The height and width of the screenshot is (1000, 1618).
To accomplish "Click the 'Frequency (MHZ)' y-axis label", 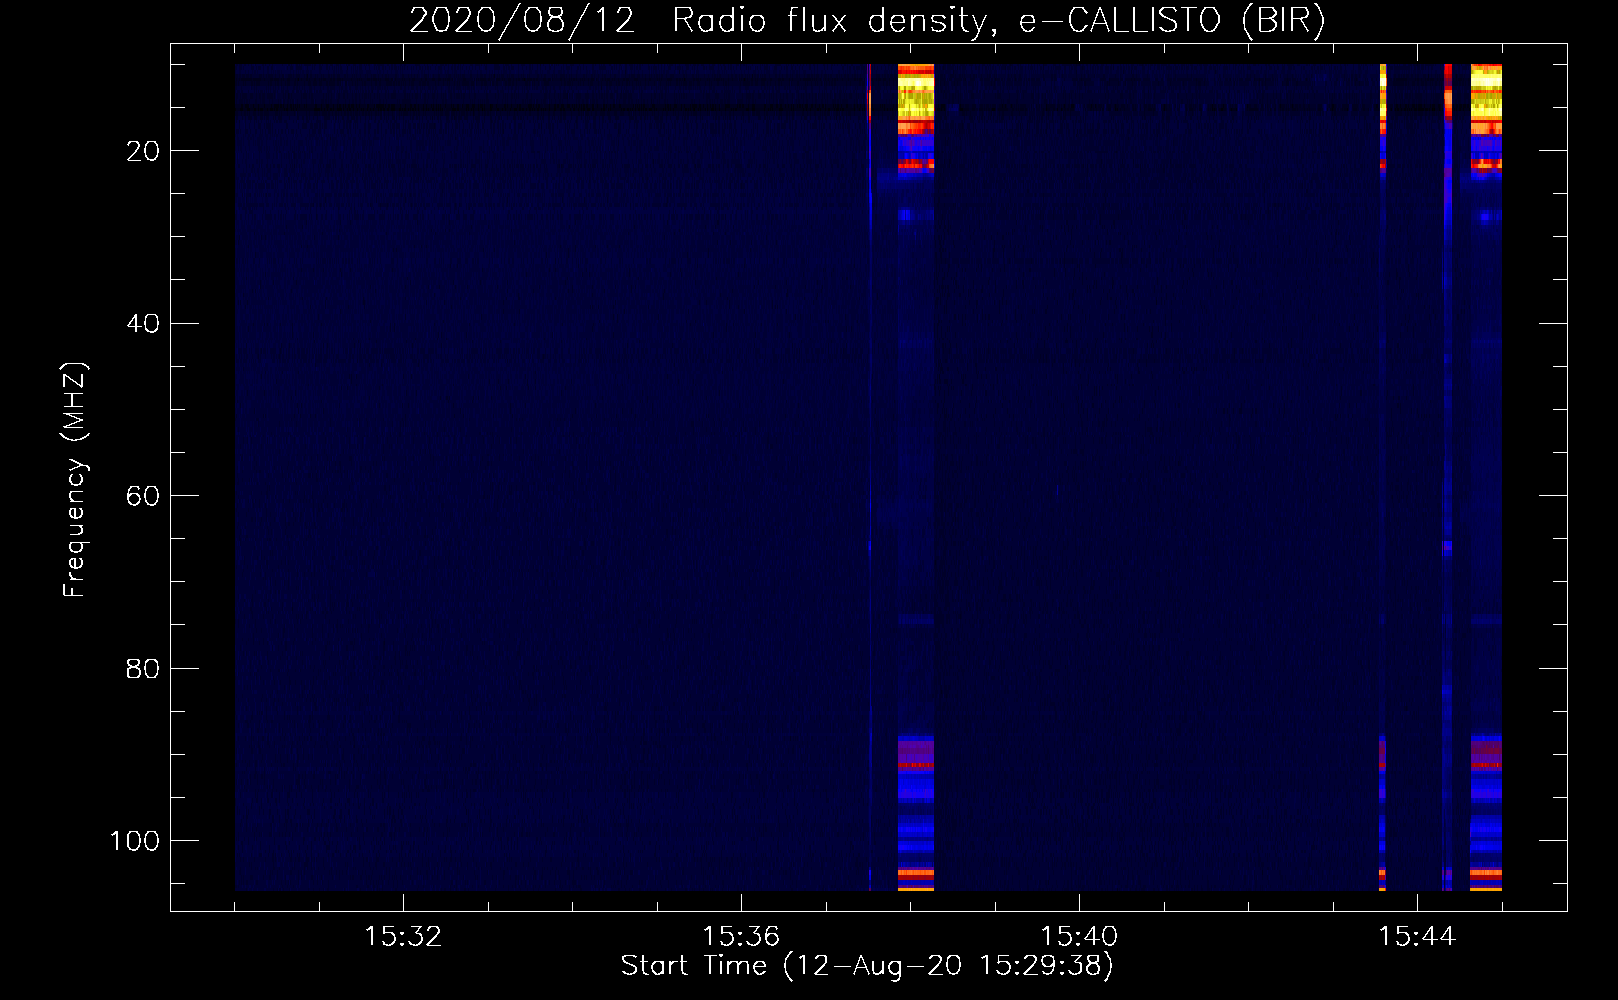I will pos(76,480).
